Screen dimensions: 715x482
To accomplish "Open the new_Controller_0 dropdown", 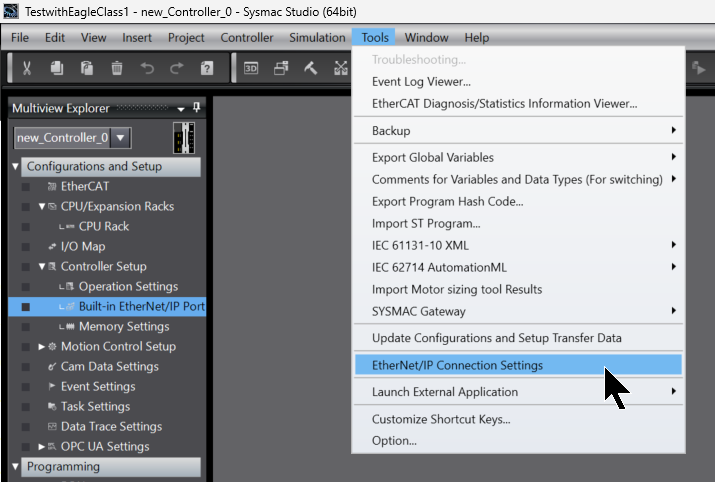I will (x=121, y=138).
